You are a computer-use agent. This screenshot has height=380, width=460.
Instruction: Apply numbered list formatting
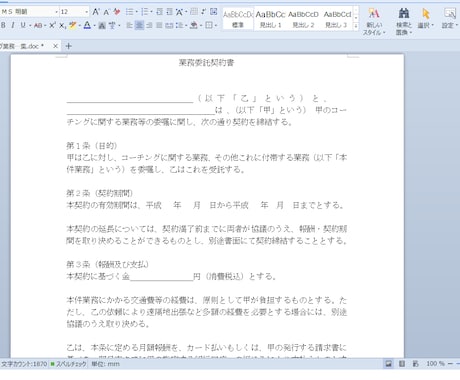144,12
